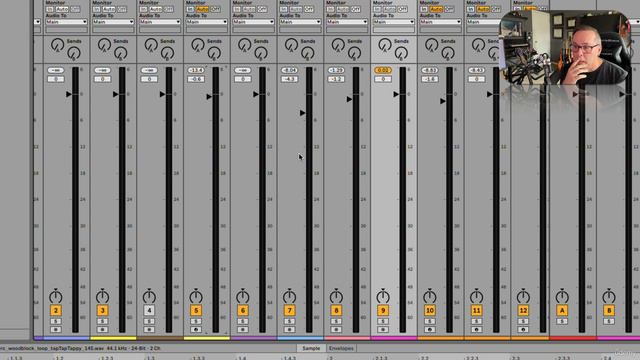This screenshot has height=360, width=640.
Task: Switch to the Sample tab
Action: click(311, 348)
